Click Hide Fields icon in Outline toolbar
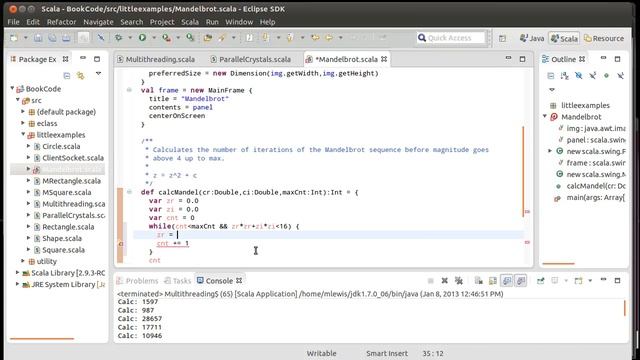 (x=578, y=76)
